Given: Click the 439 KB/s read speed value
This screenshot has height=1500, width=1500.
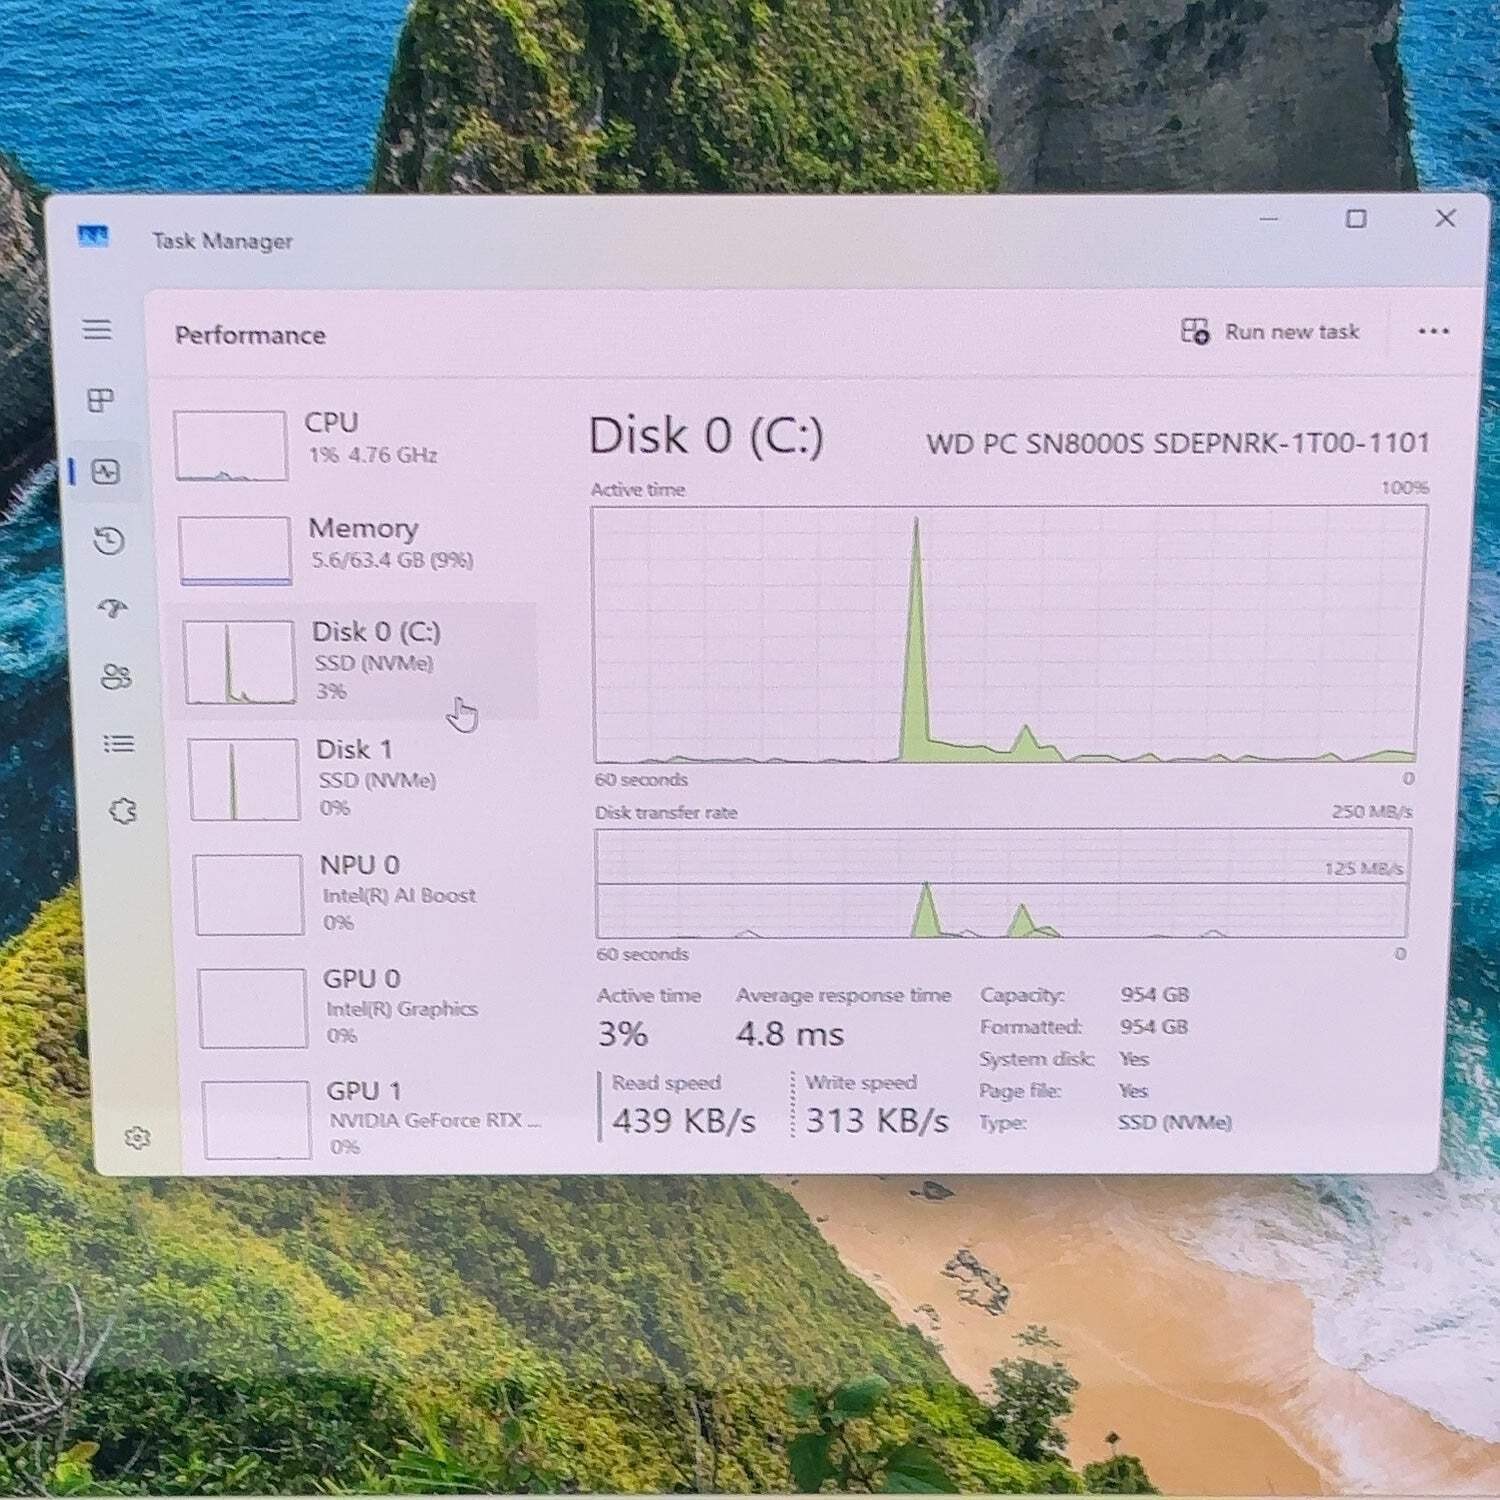Looking at the screenshot, I should click(684, 1121).
